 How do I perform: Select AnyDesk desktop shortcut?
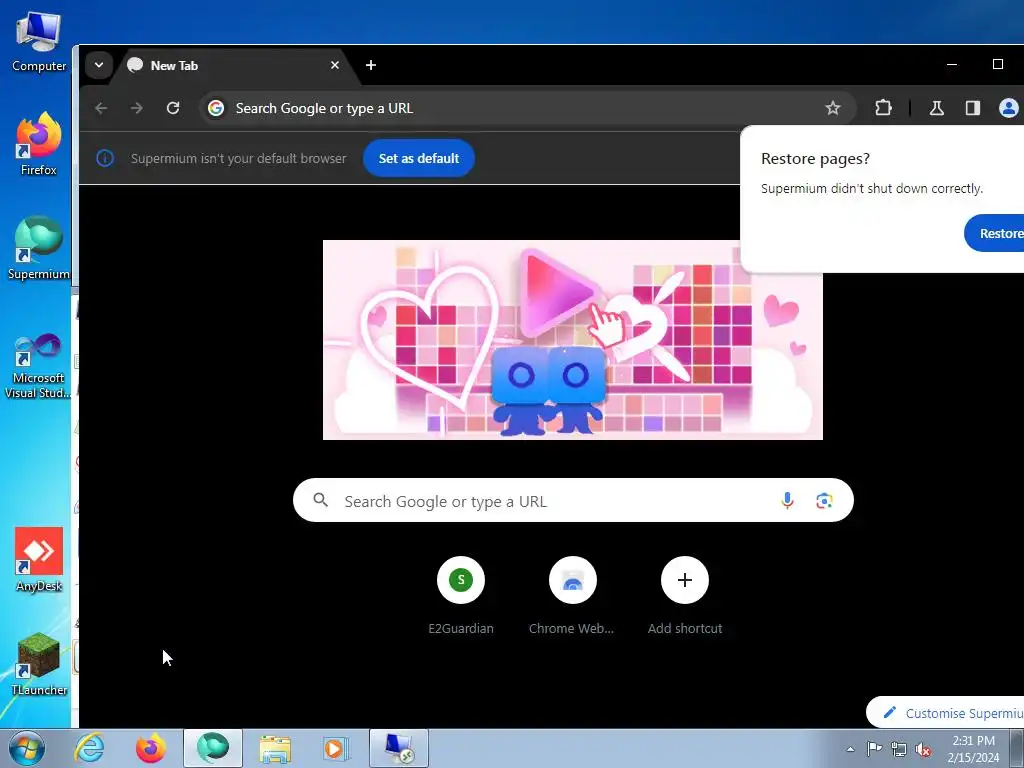click(39, 560)
